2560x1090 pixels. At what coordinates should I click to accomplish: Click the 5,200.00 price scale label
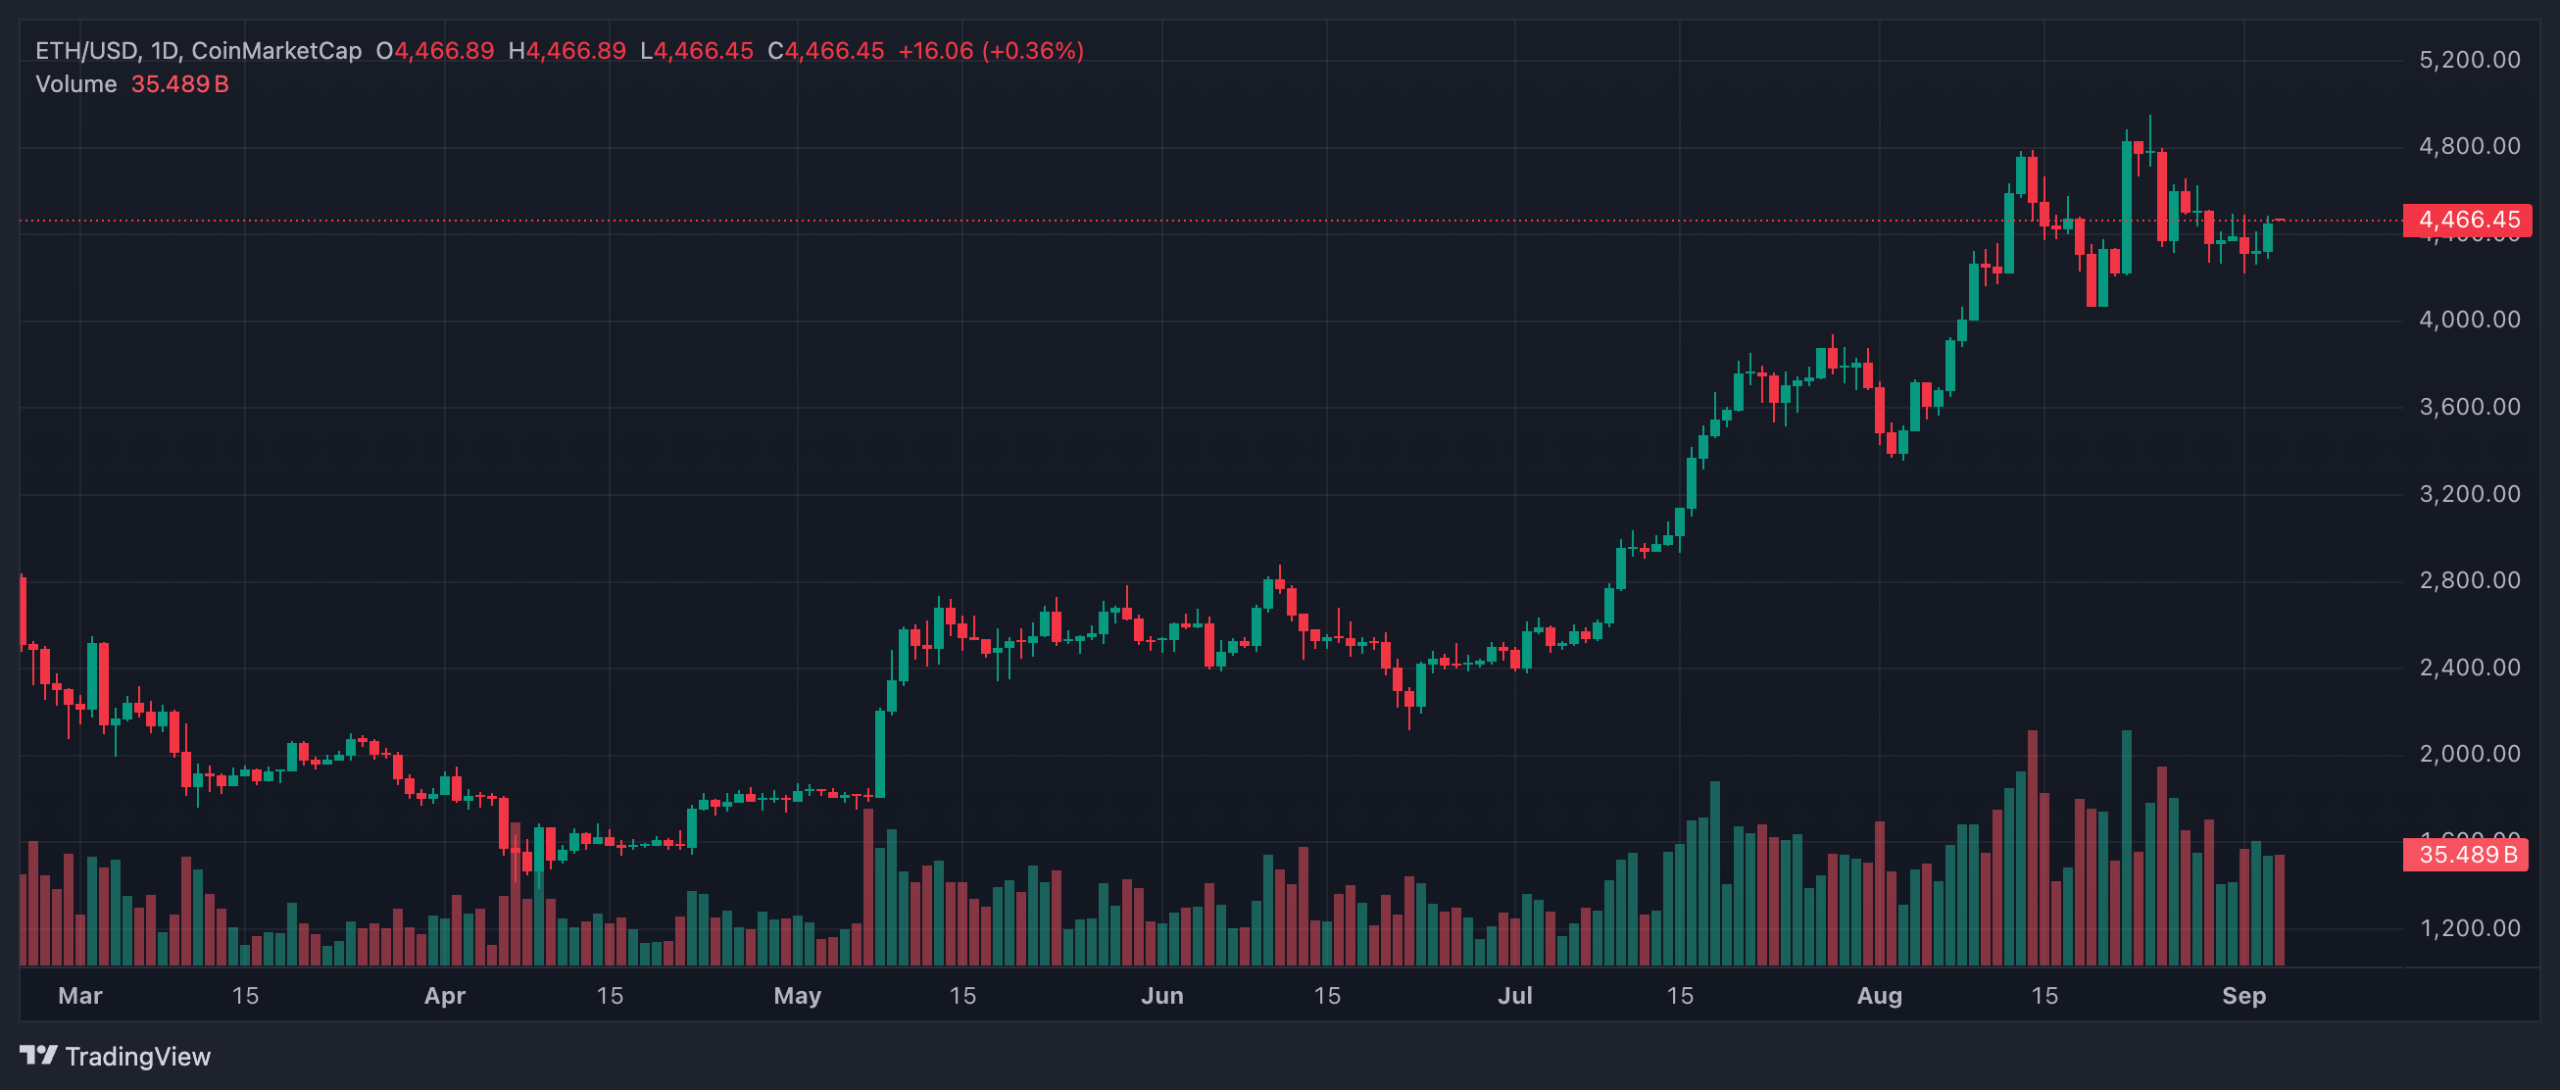pyautogui.click(x=2469, y=60)
